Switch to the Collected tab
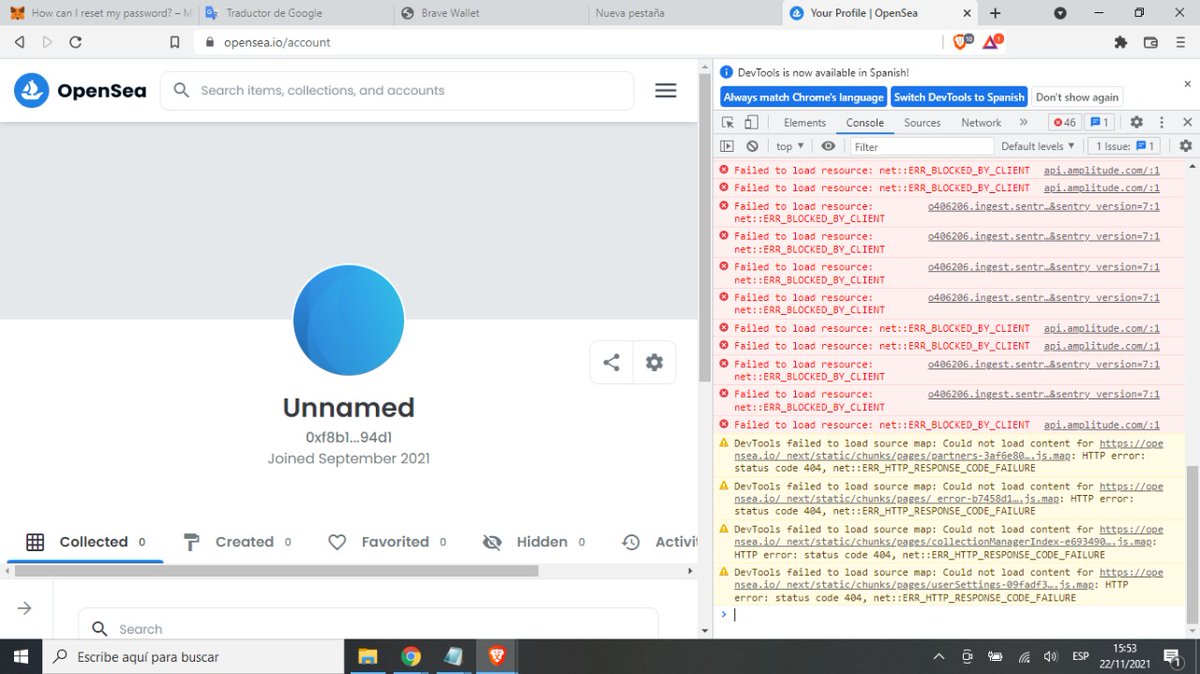Viewport: 1200px width, 674px height. click(x=86, y=541)
